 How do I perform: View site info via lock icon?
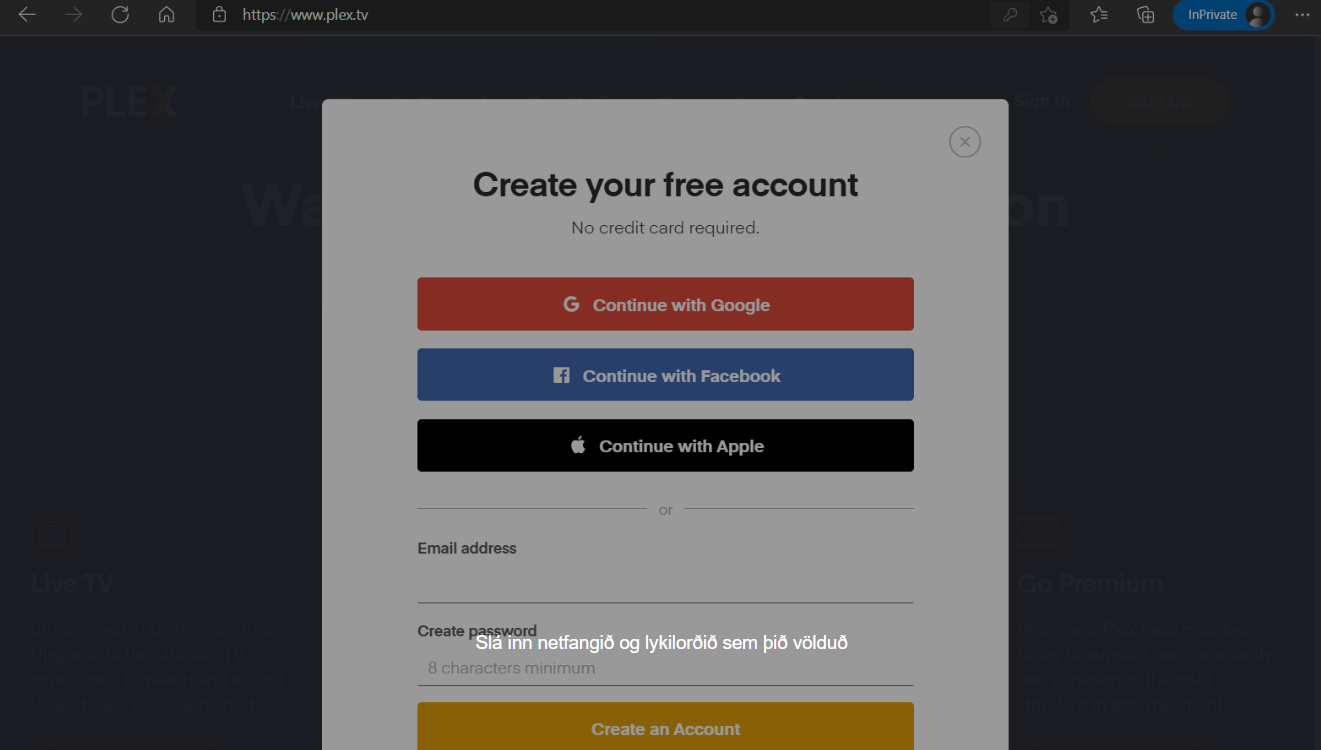(x=220, y=15)
